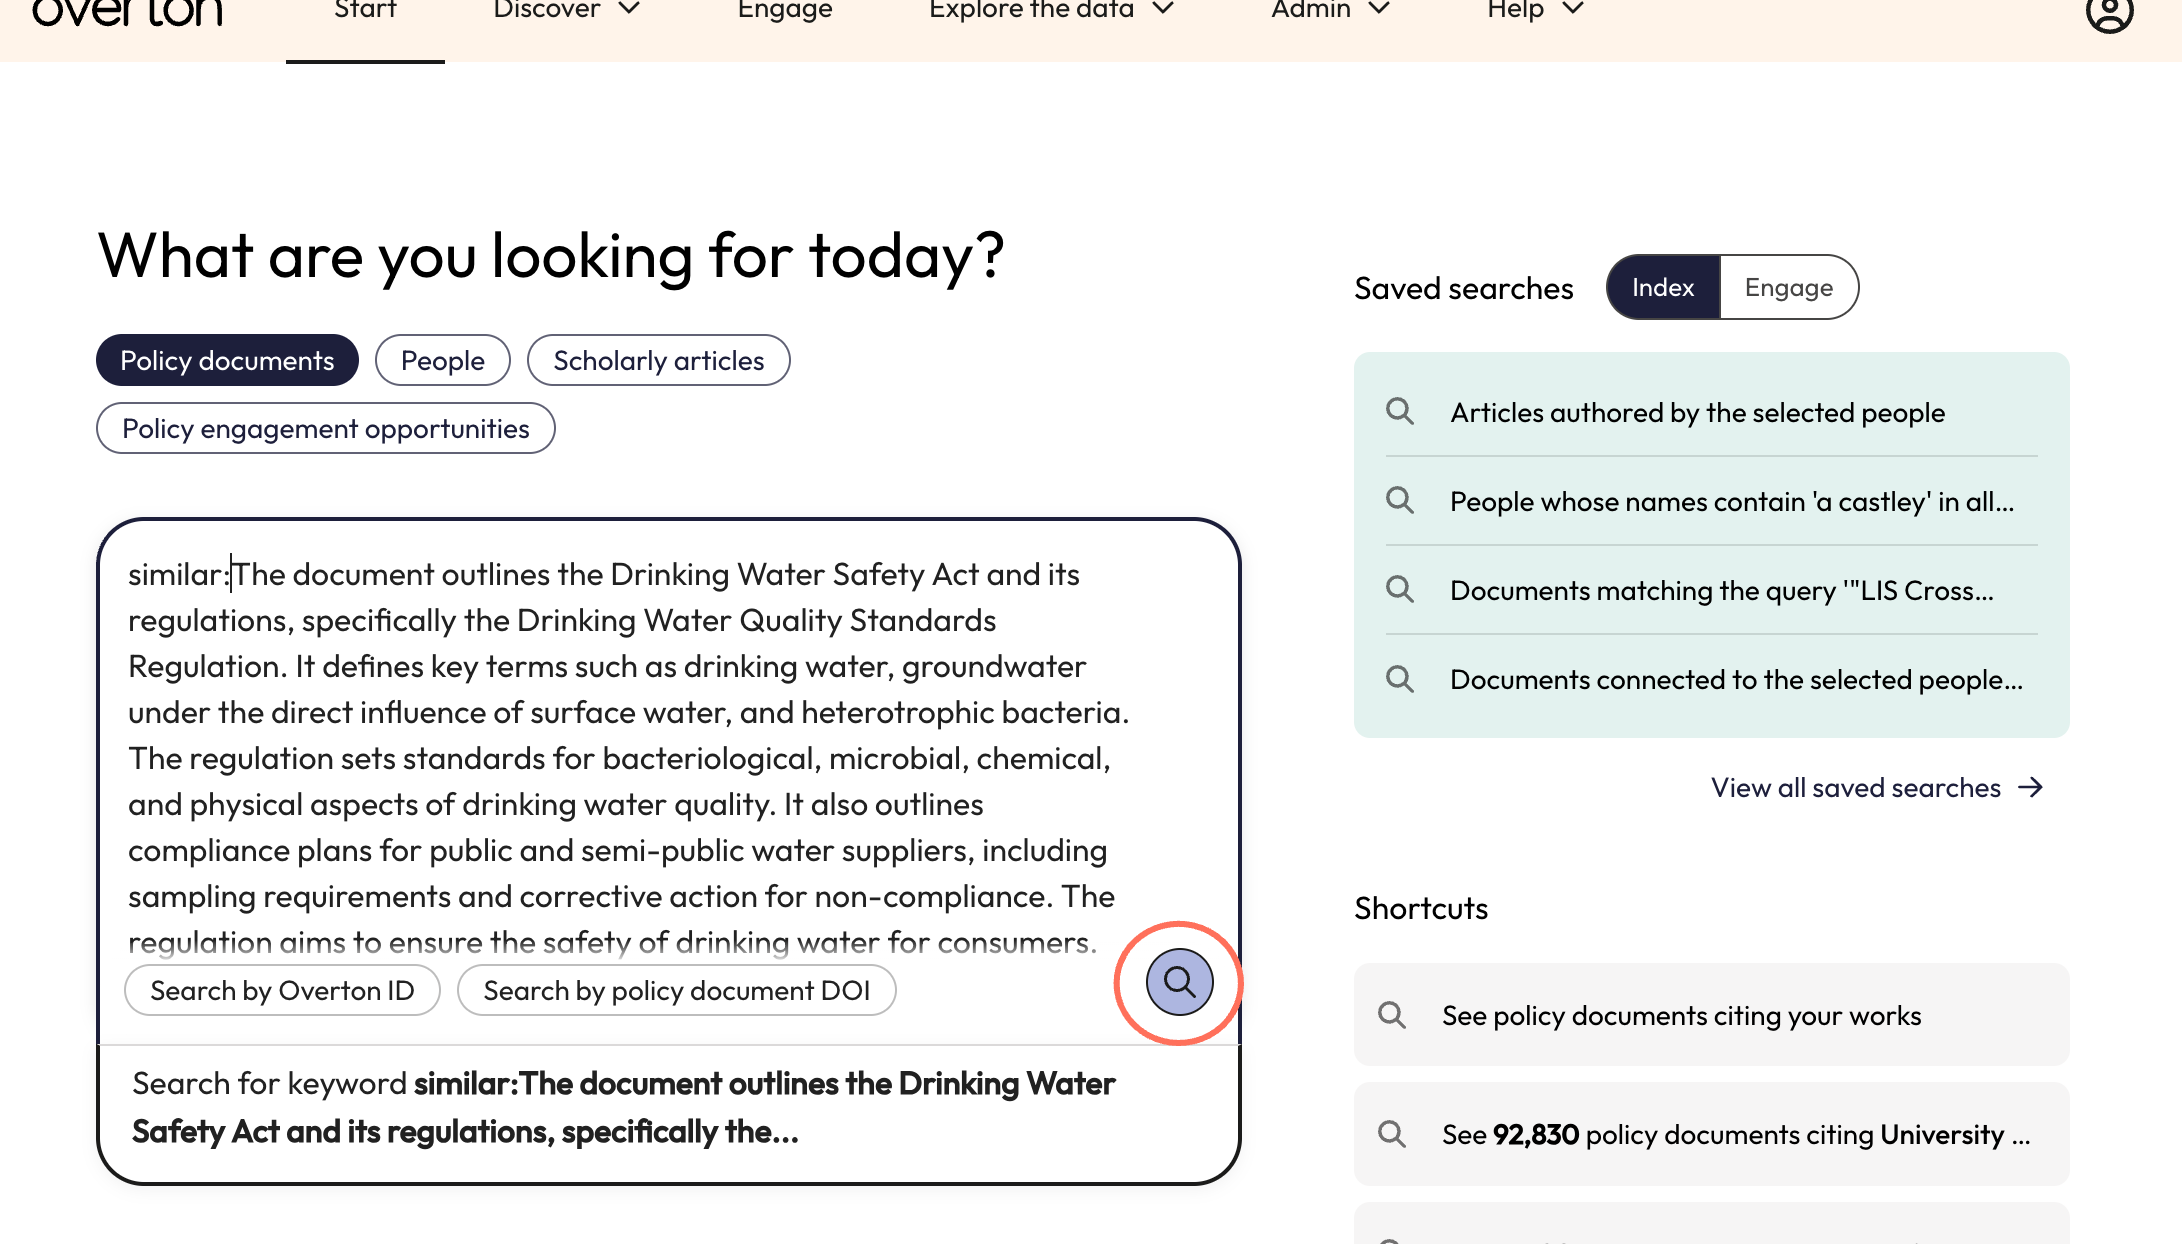
Task: Select Policy engagement opportunities search type
Action: click(x=326, y=428)
